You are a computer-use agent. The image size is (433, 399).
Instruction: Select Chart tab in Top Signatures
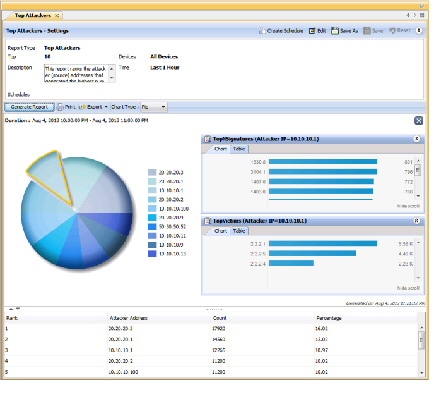pyautogui.click(x=220, y=149)
